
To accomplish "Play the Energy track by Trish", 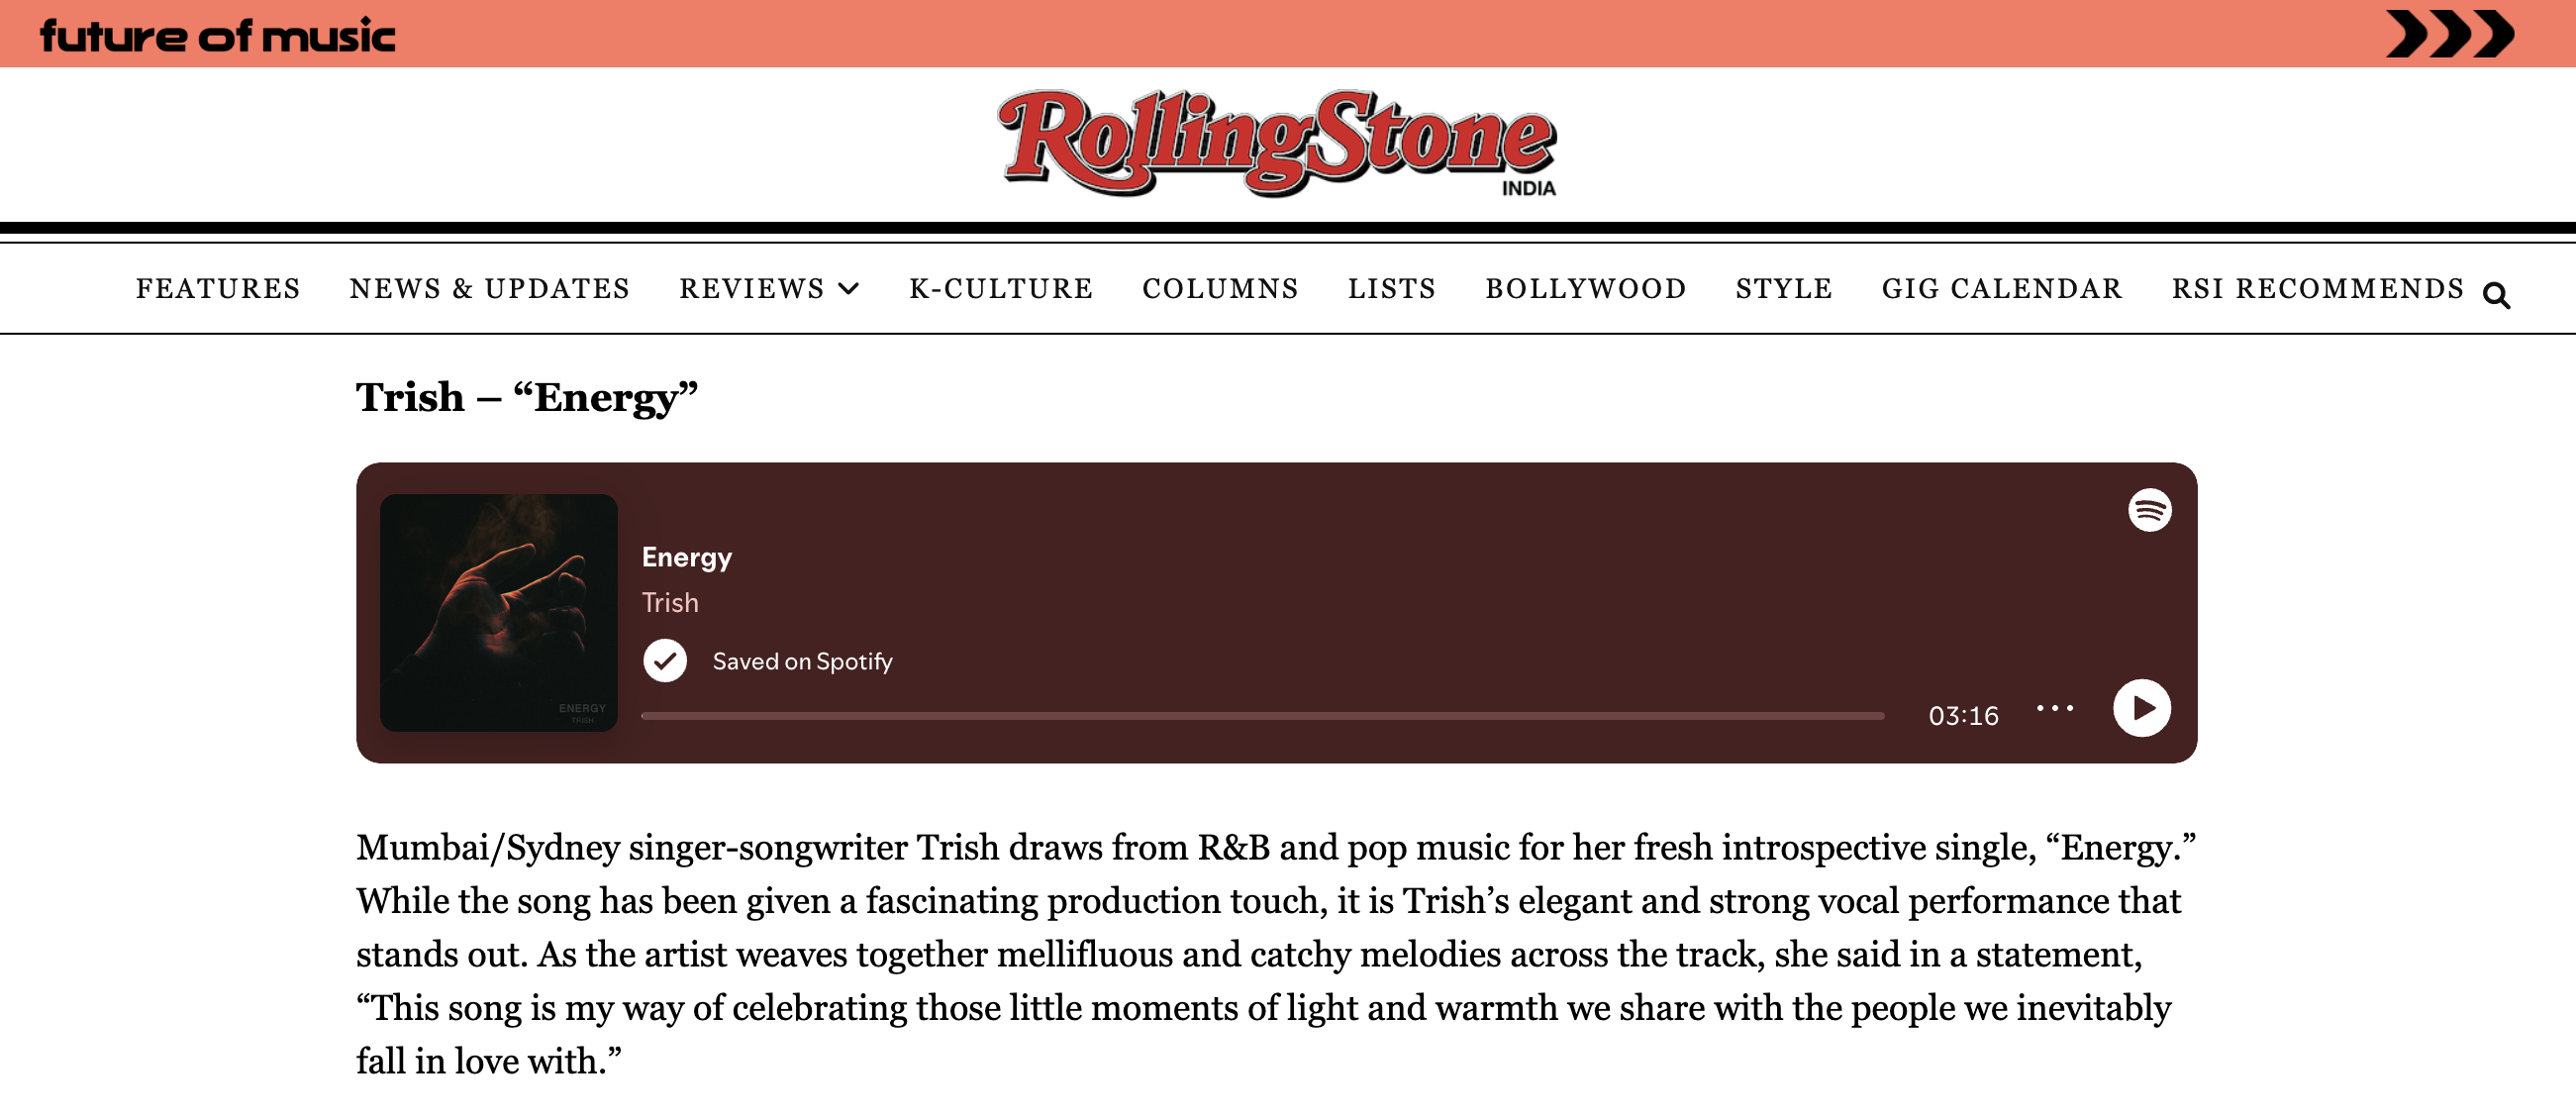I will click(2141, 708).
